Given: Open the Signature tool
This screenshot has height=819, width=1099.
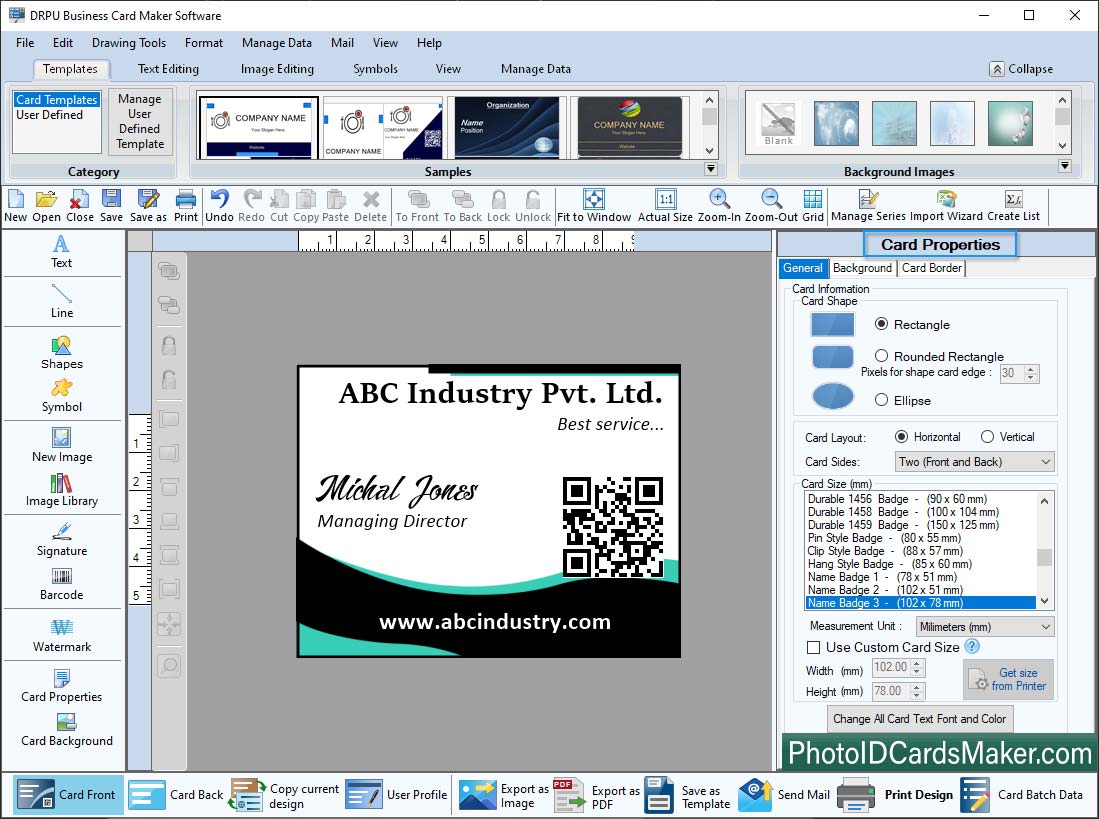Looking at the screenshot, I should point(61,539).
